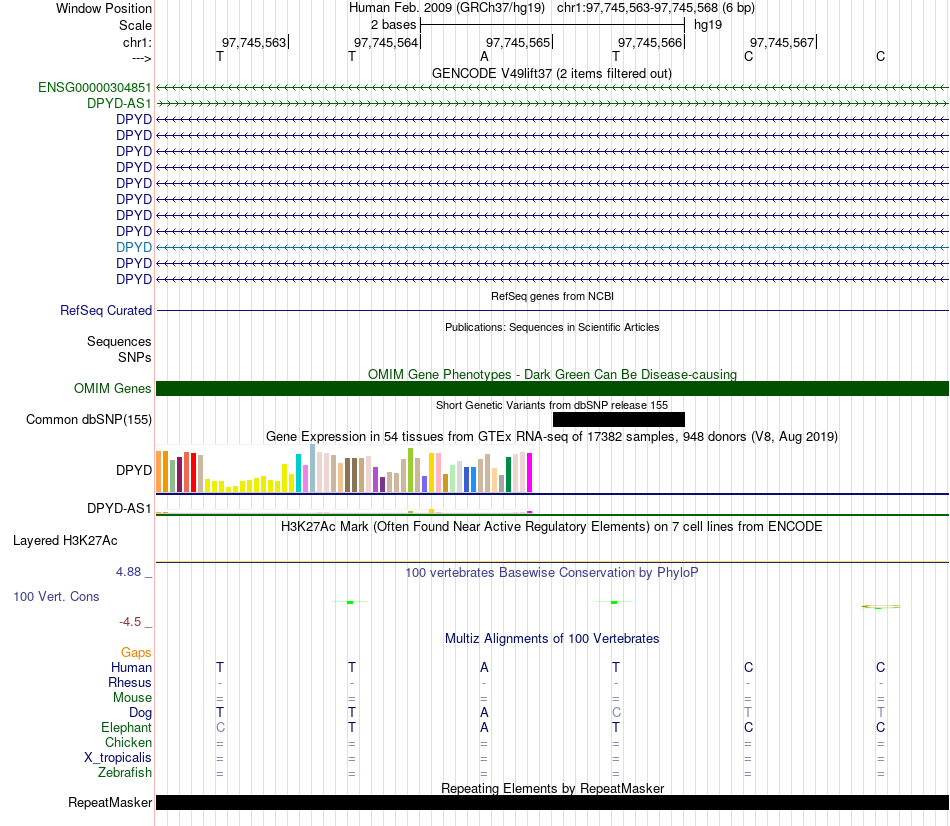This screenshot has height=826, width=950.
Task: Click the Common dbSNP(155) label
Action: pyautogui.click(x=88, y=419)
